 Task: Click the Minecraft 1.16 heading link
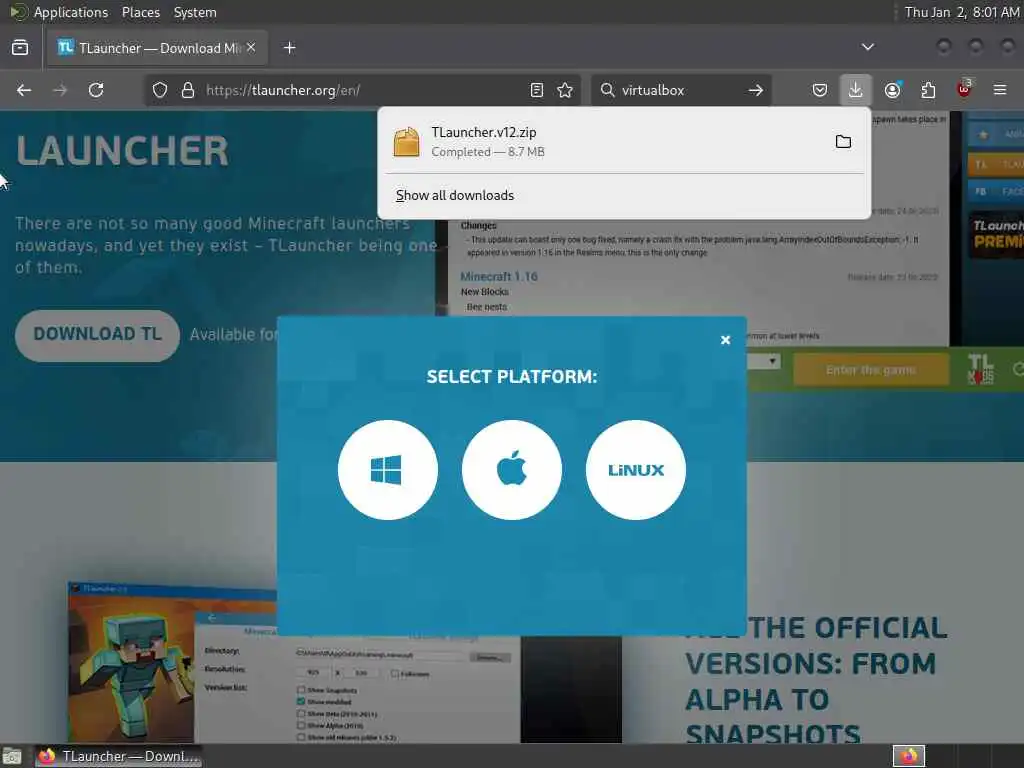(499, 277)
